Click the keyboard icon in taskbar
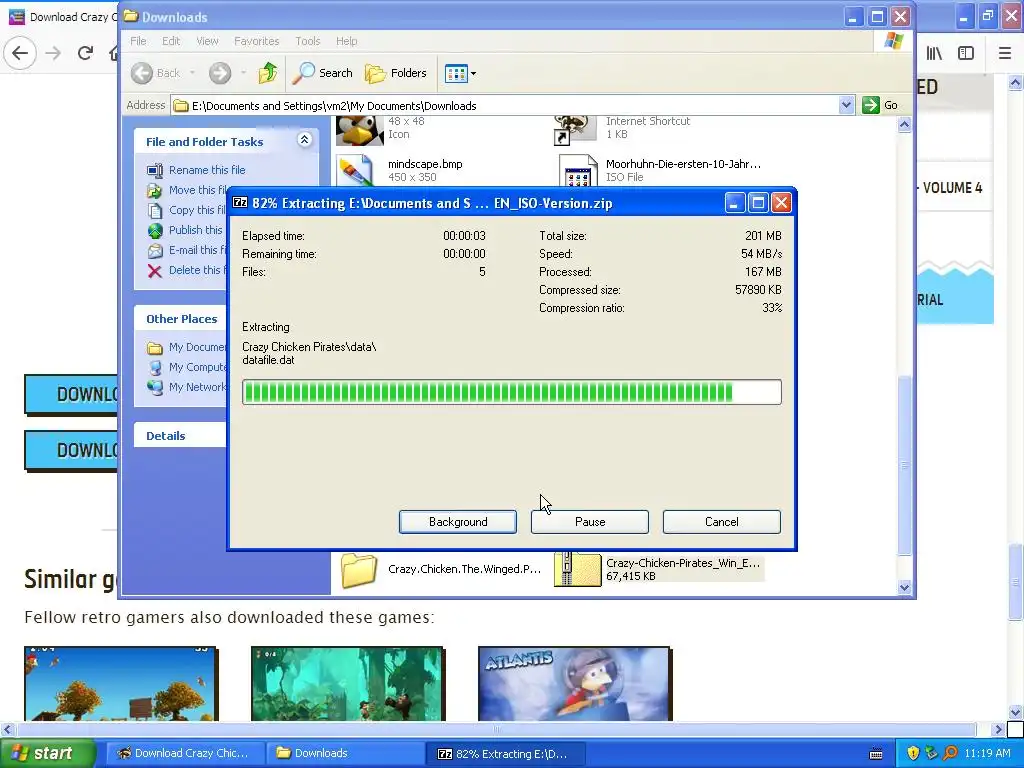Image resolution: width=1024 pixels, height=768 pixels. 876,754
